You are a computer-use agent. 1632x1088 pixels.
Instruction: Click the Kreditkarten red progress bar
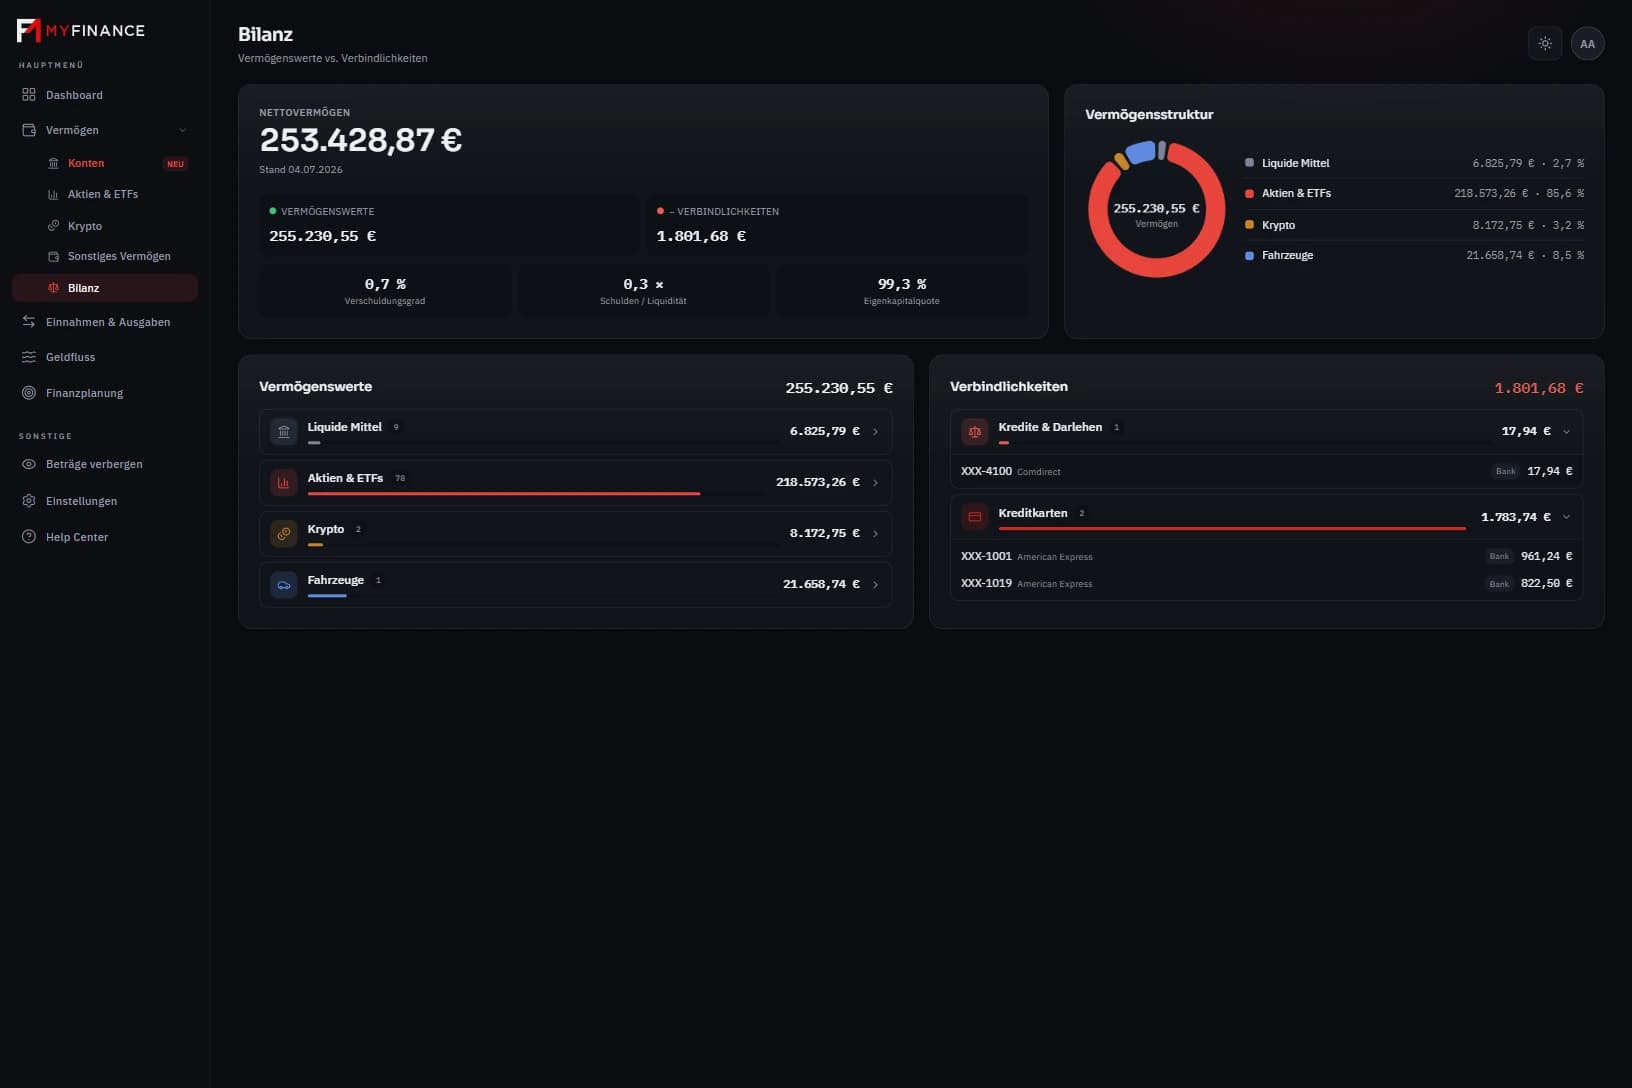coord(1232,528)
